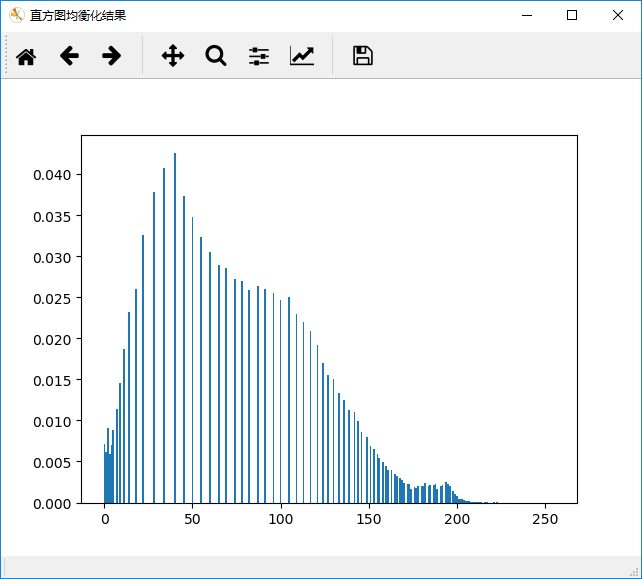
Task: Click the y-axis label 0.015
Action: [x=52, y=380]
